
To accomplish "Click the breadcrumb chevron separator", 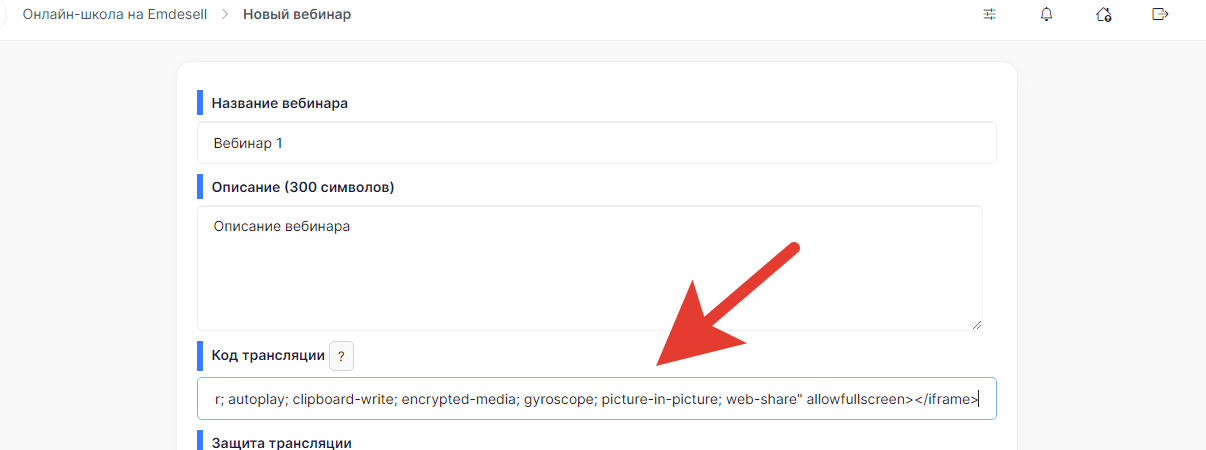I will (225, 15).
